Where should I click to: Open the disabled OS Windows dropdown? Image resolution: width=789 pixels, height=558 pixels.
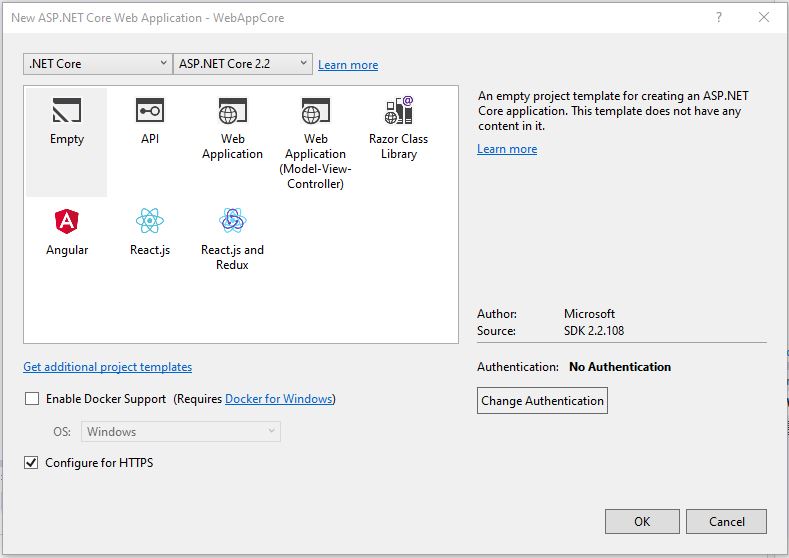coord(181,432)
